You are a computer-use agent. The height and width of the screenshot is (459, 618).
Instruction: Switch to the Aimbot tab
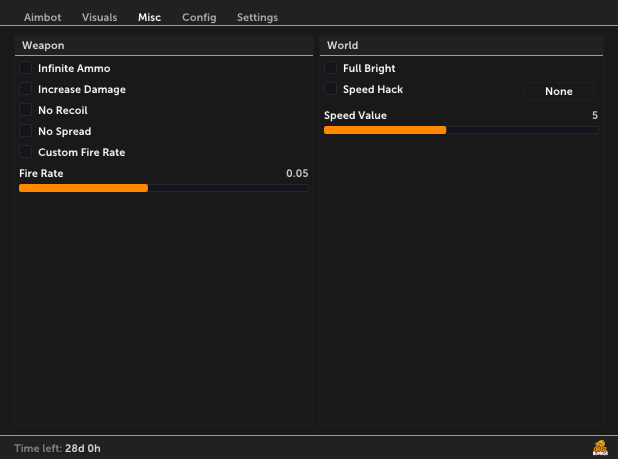[x=43, y=17]
